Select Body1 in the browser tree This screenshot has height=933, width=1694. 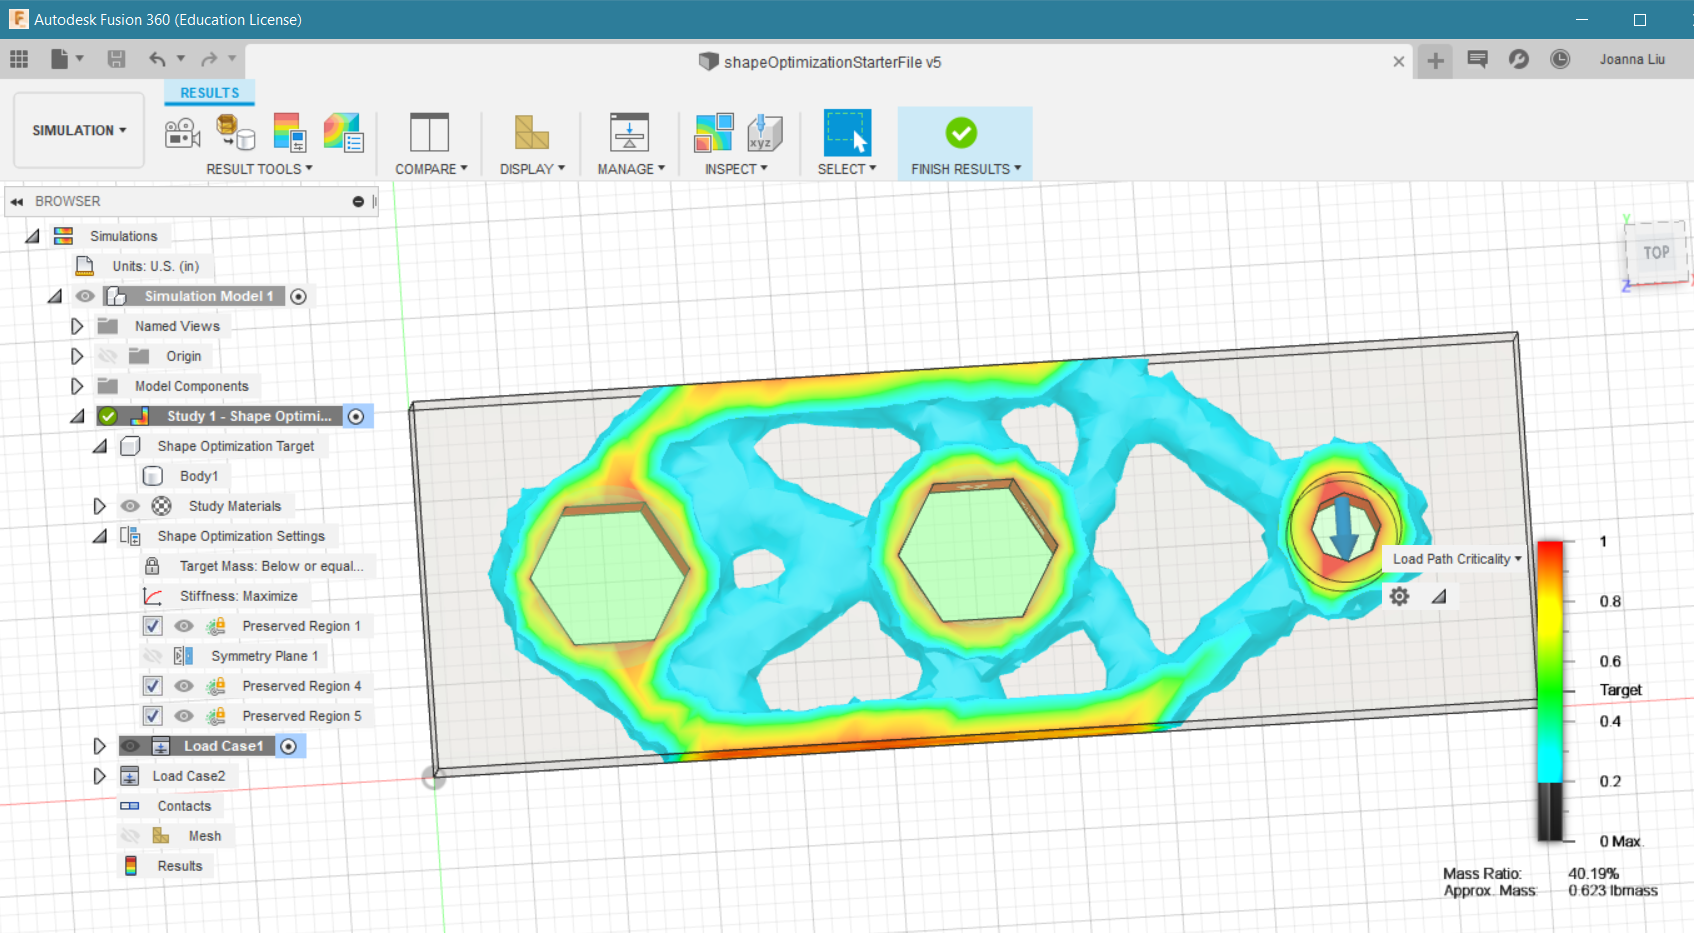point(198,476)
